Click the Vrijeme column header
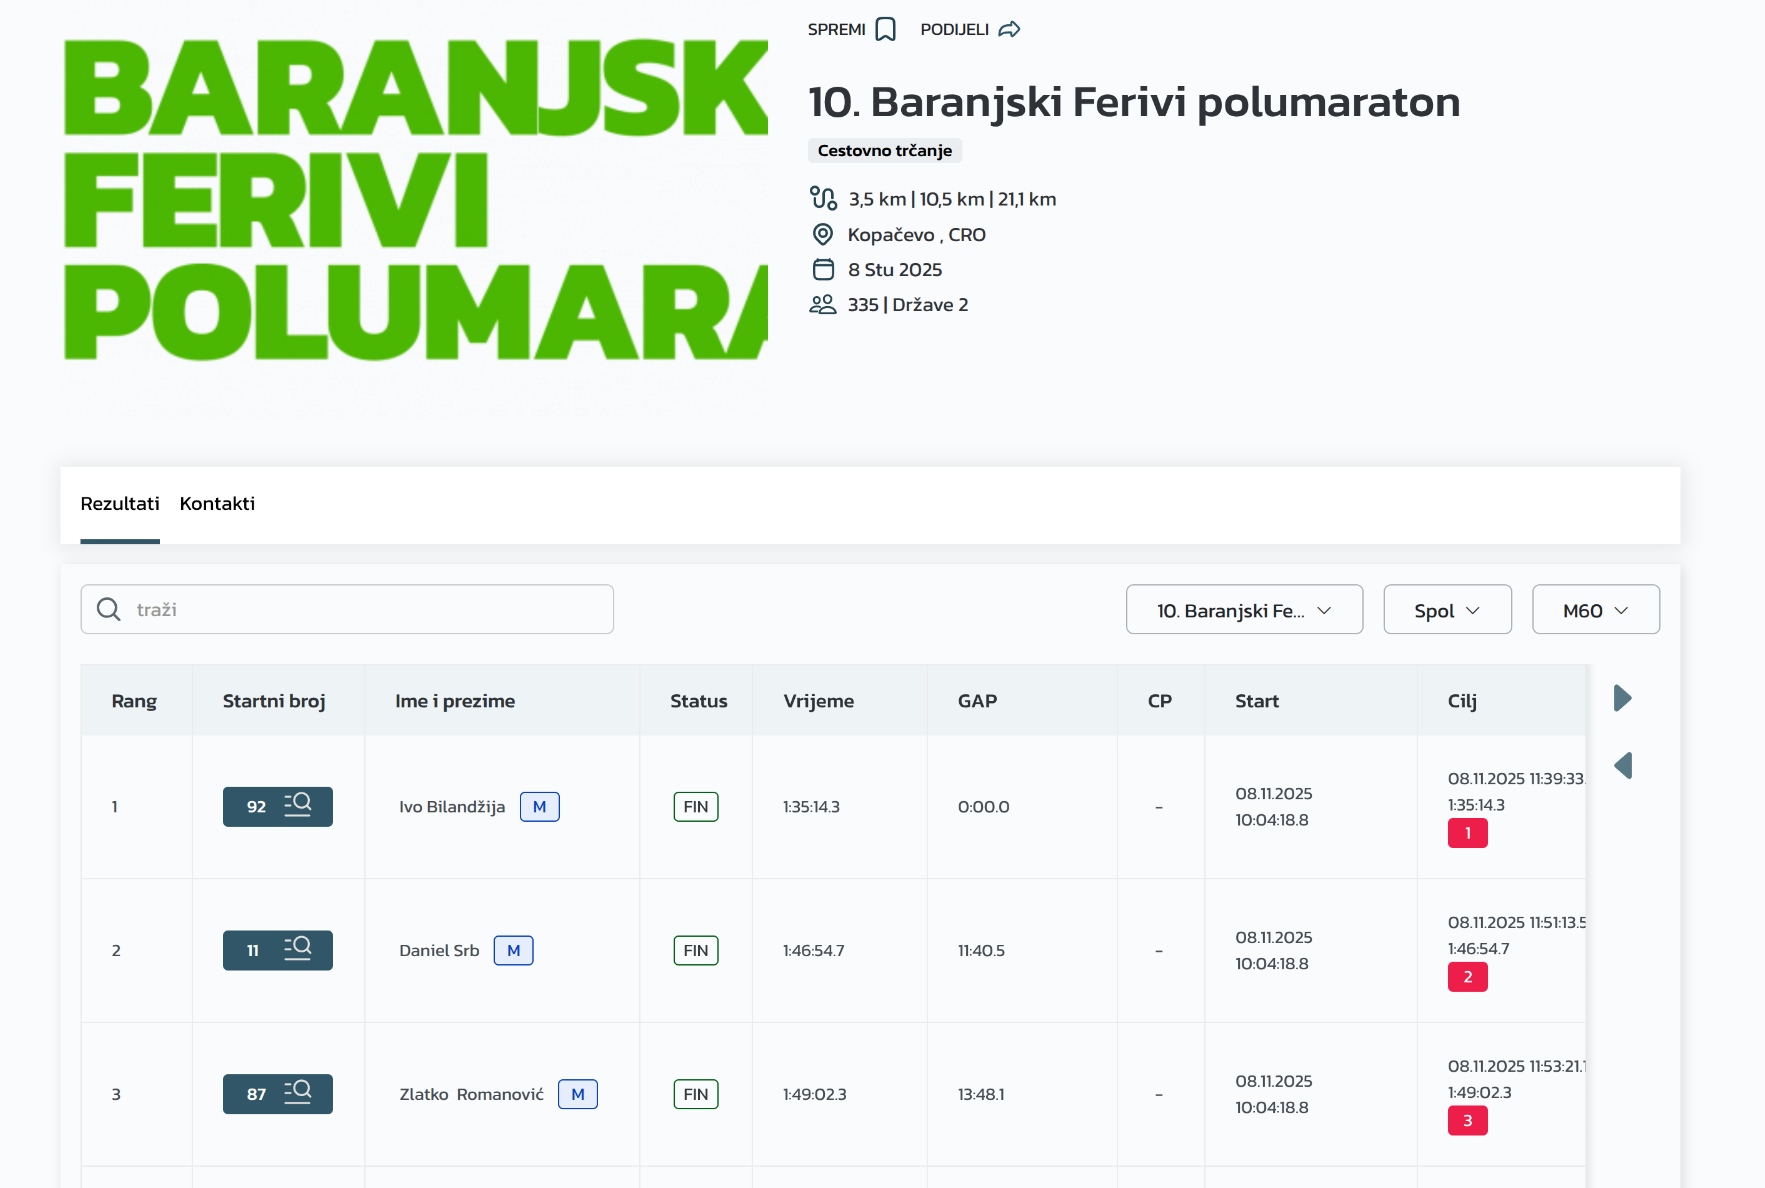The width and height of the screenshot is (1765, 1188). click(818, 701)
